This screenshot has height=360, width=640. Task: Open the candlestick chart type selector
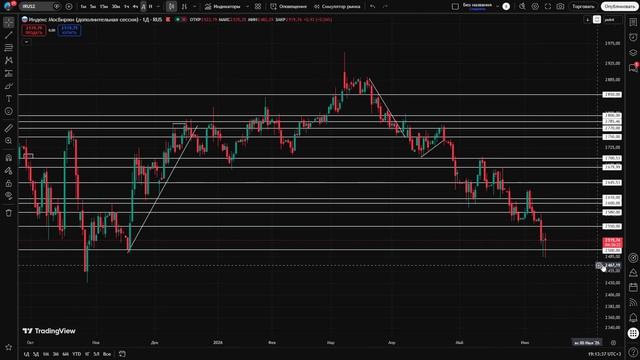pyautogui.click(x=171, y=7)
